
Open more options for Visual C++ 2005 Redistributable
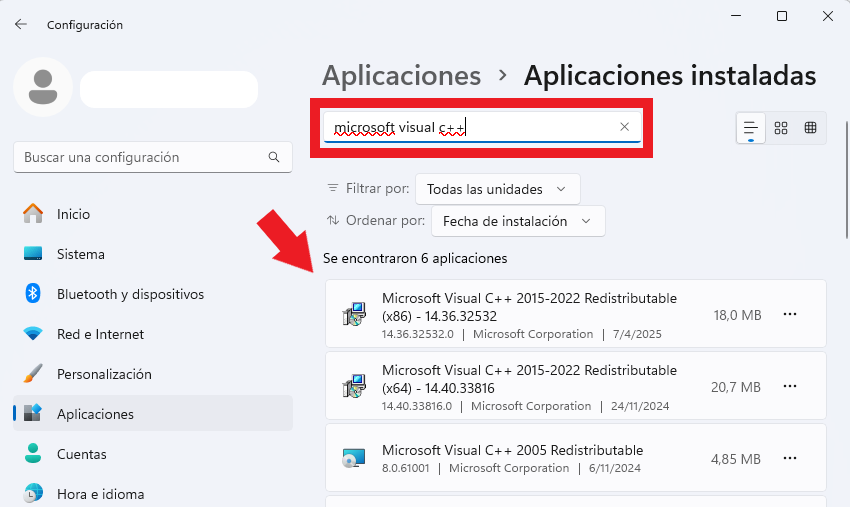pyautogui.click(x=790, y=458)
